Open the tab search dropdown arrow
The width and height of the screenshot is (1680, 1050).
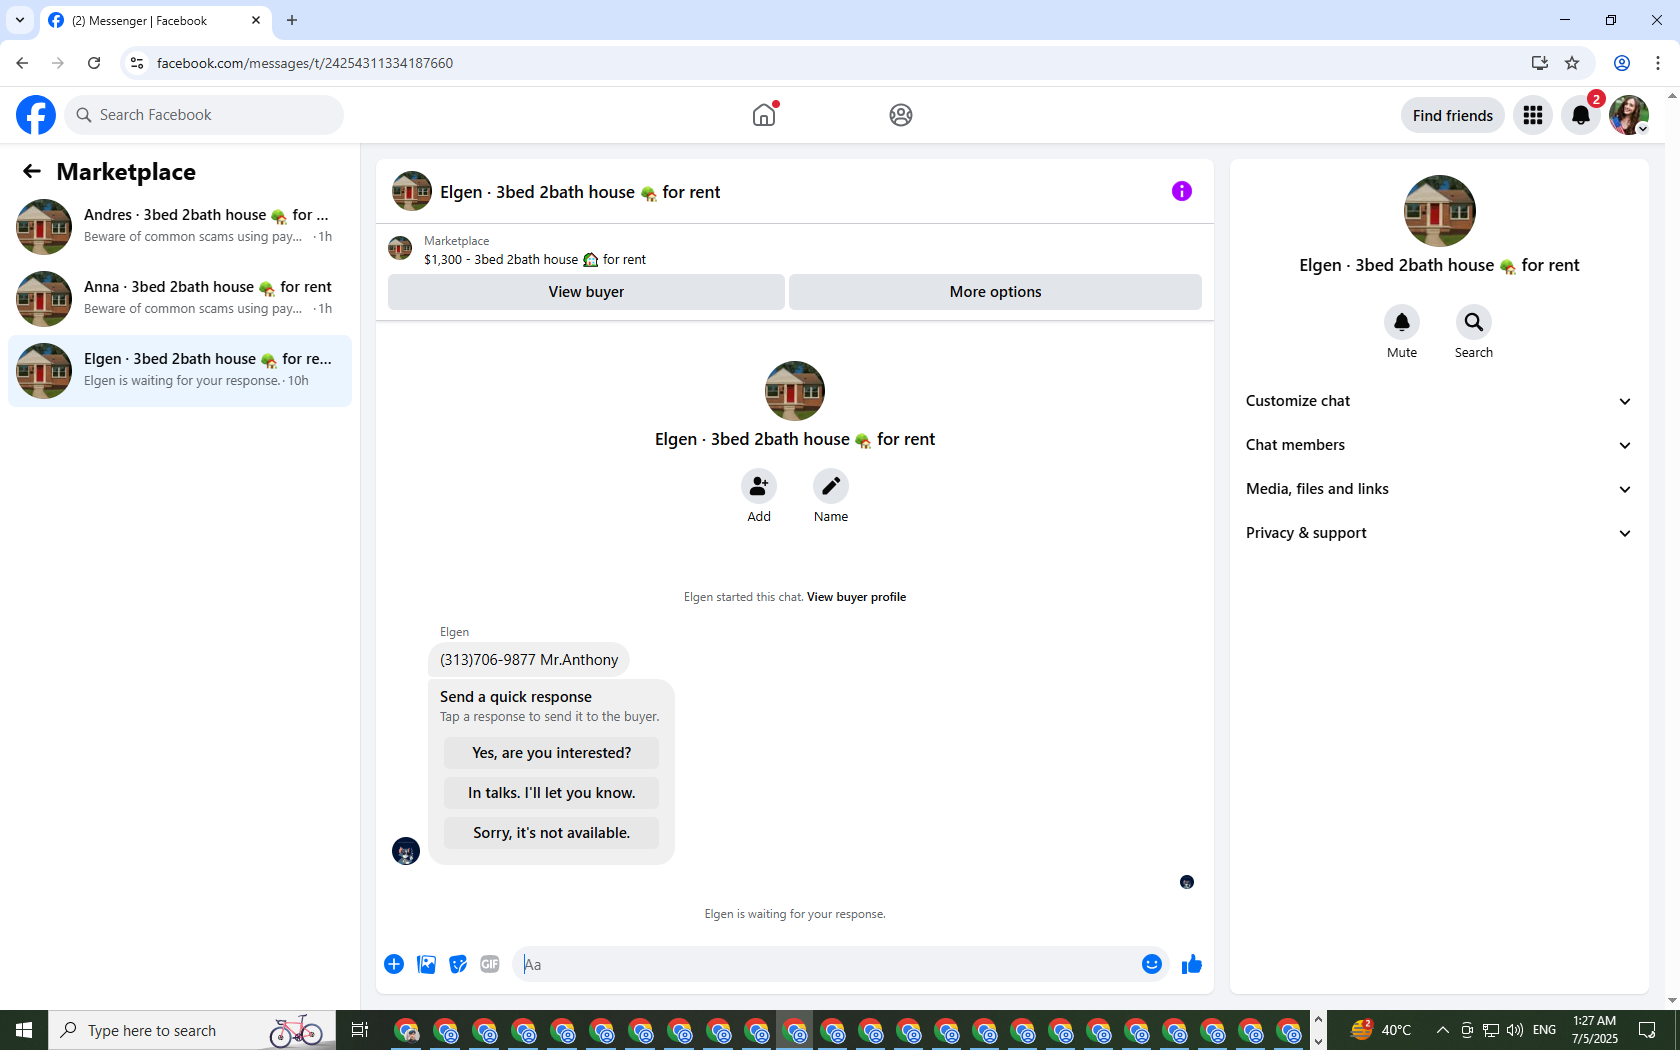pyautogui.click(x=20, y=20)
